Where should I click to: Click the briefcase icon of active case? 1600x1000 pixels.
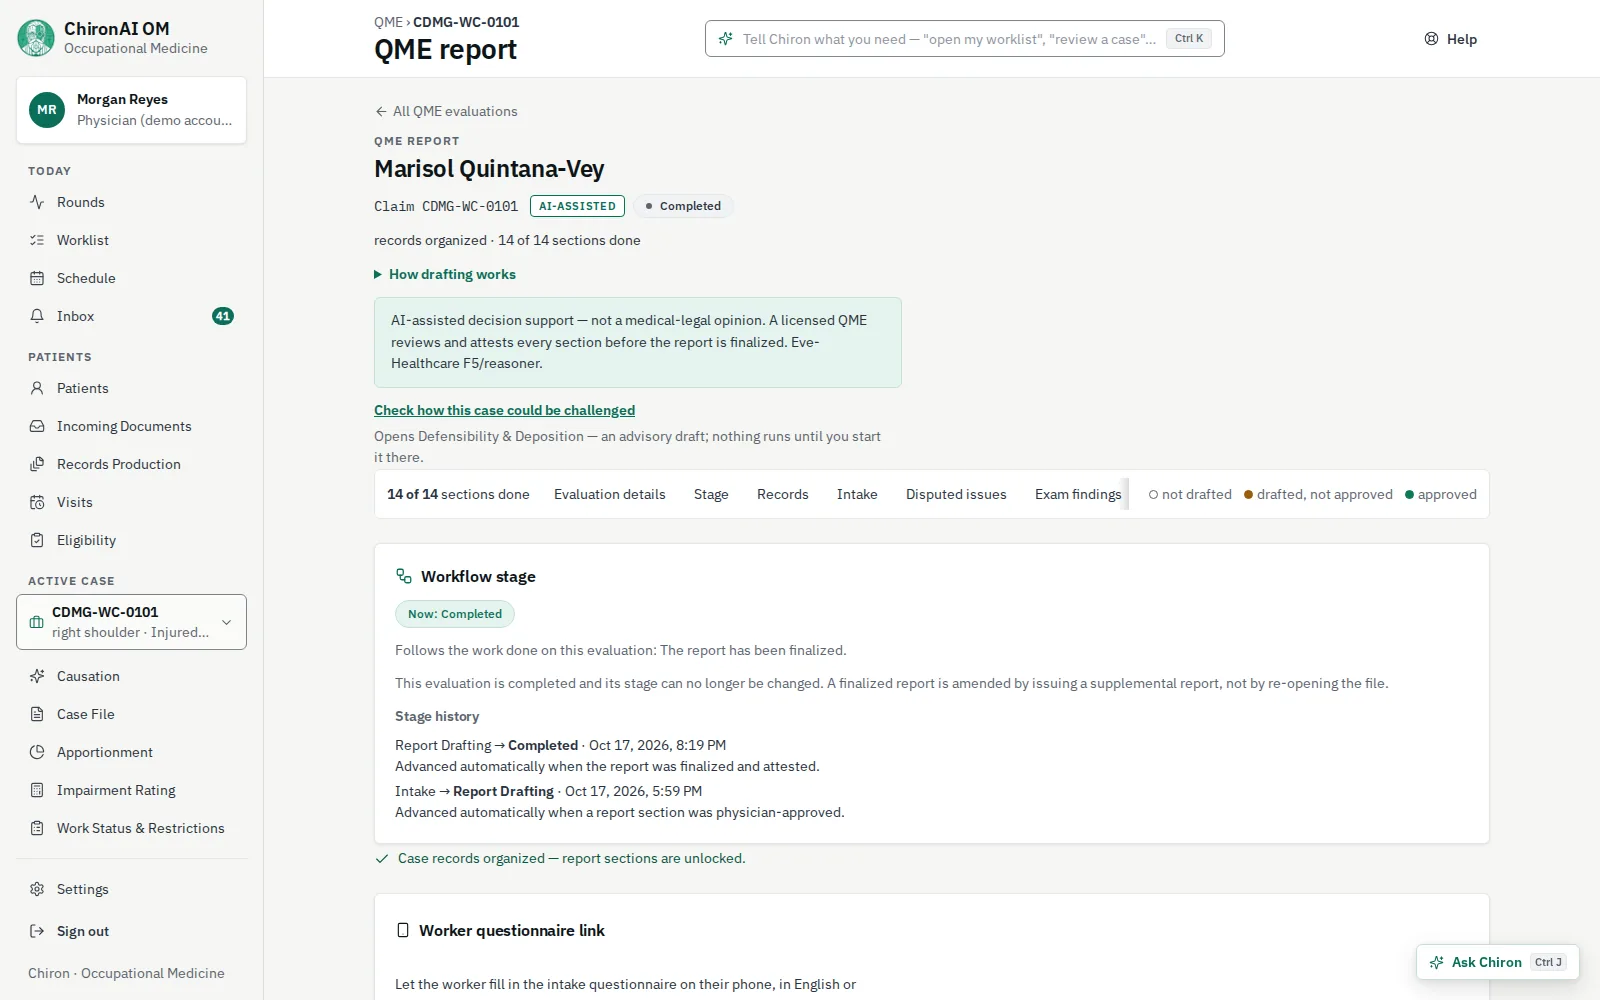(x=36, y=622)
